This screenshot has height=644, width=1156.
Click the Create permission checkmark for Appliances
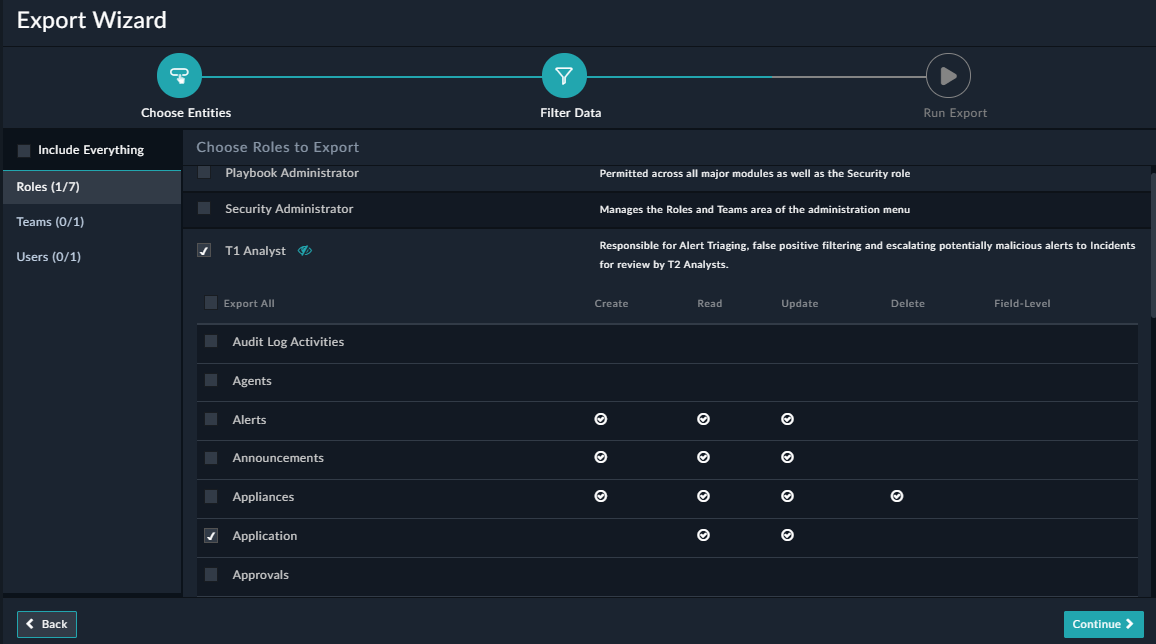click(600, 495)
